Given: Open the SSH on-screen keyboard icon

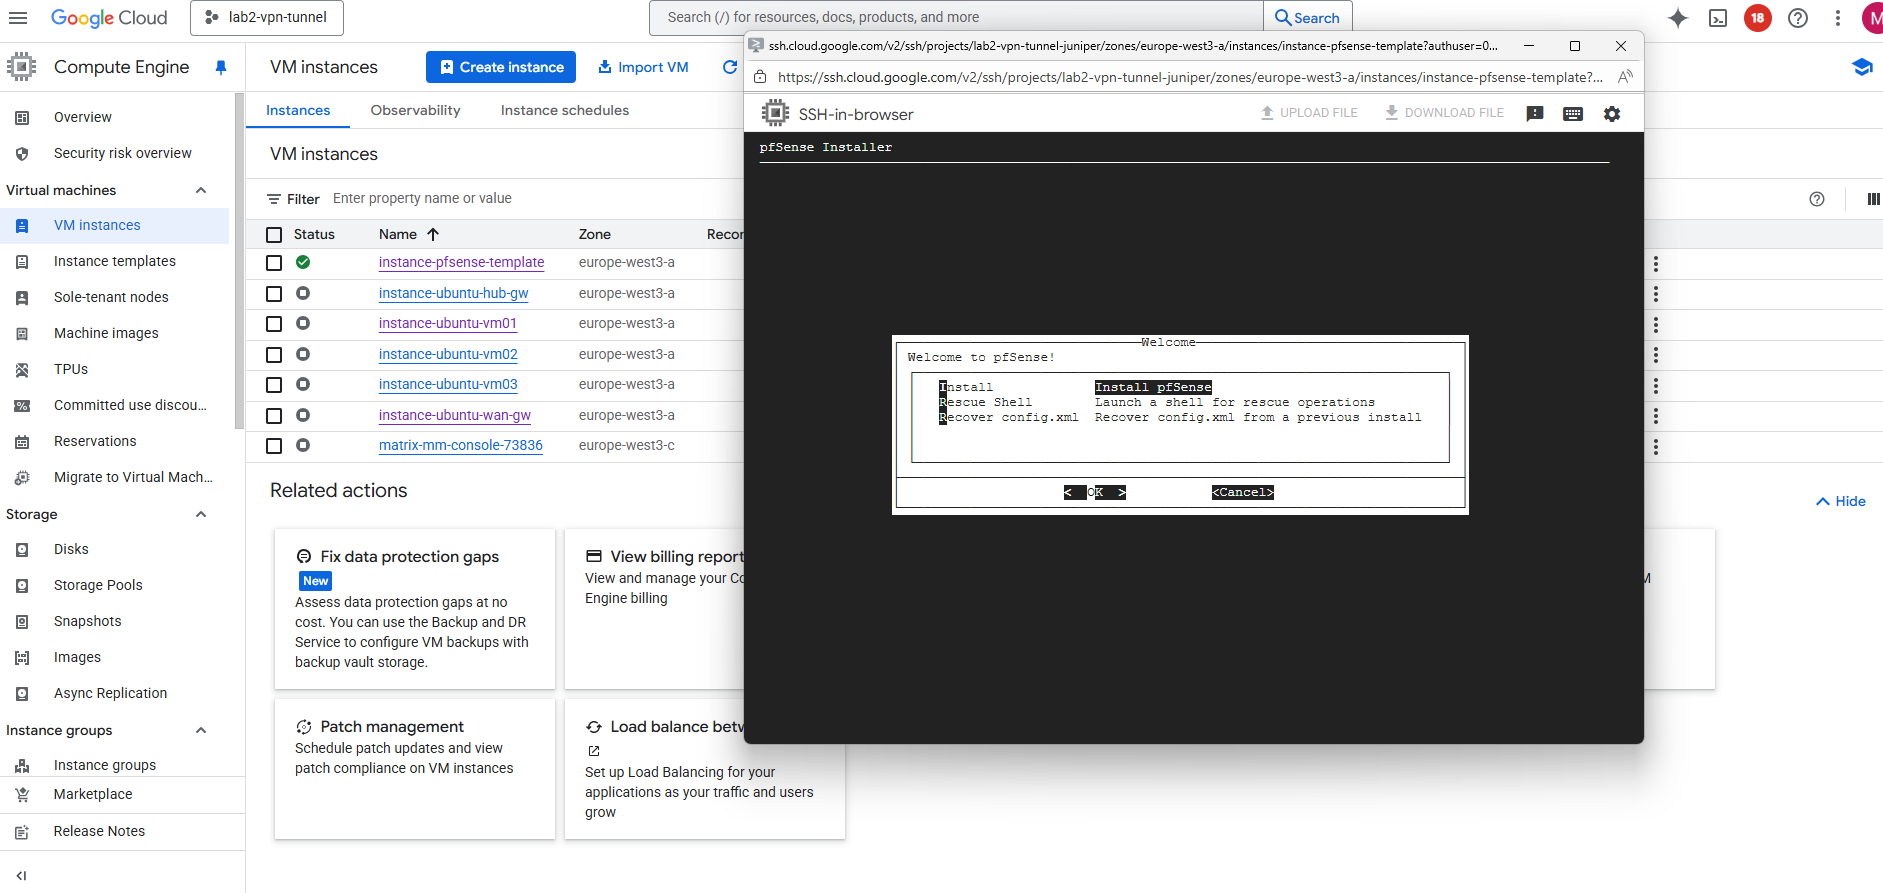Looking at the screenshot, I should coord(1572,114).
